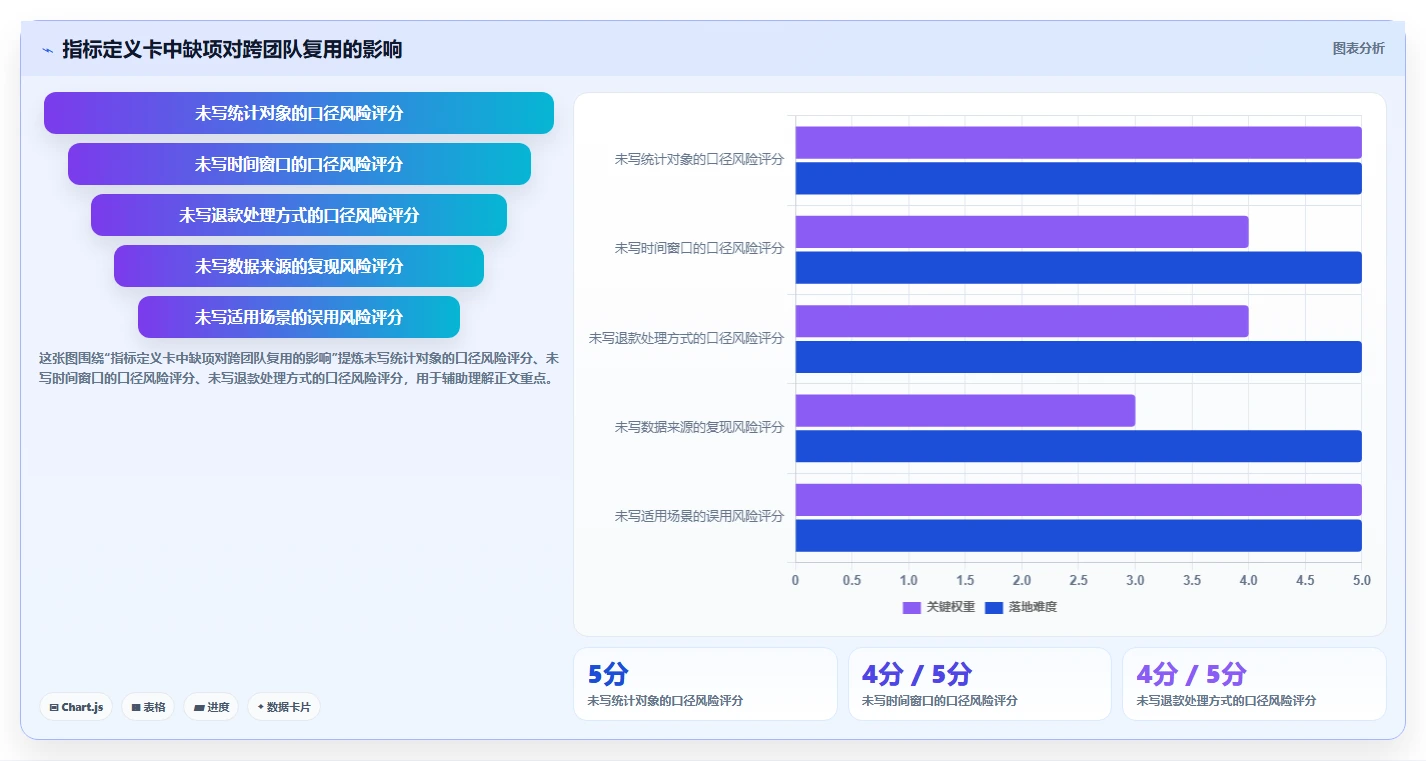Click the blue bar for 未写适用场景的误用风险评分
This screenshot has width=1426, height=761.
pyautogui.click(x=1078, y=535)
